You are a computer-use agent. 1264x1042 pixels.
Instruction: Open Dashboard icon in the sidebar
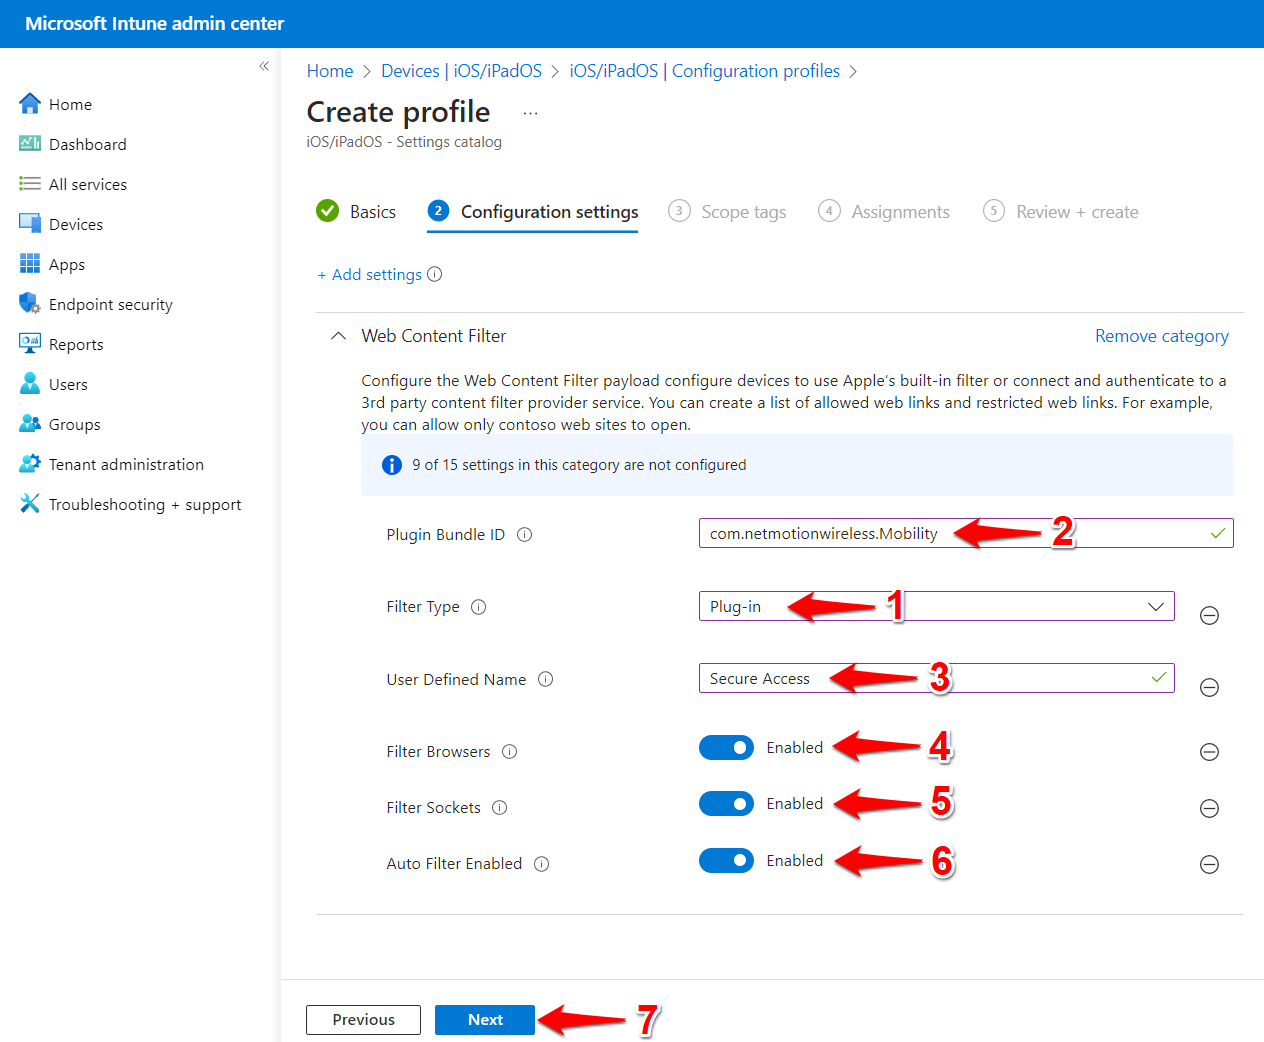pyautogui.click(x=30, y=143)
